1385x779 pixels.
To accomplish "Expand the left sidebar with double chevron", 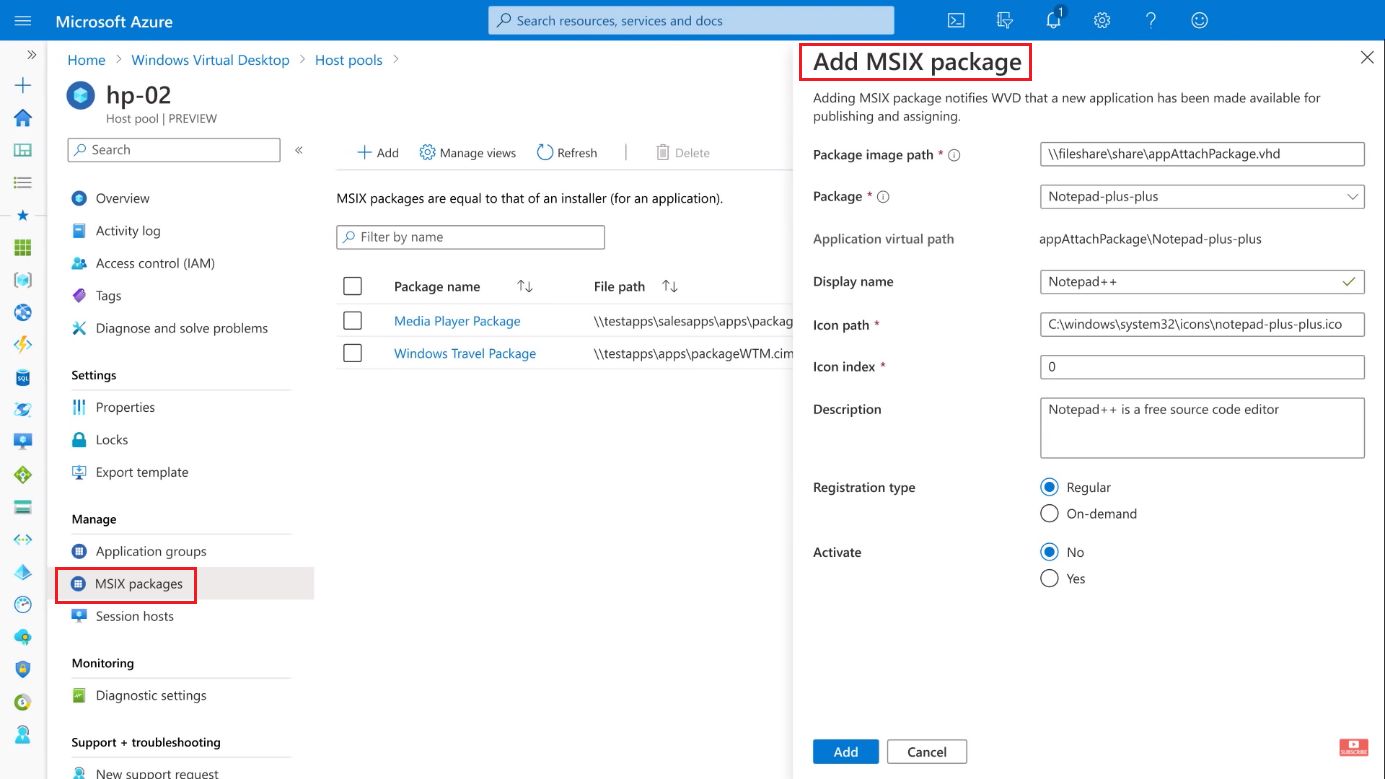I will pyautogui.click(x=32, y=55).
